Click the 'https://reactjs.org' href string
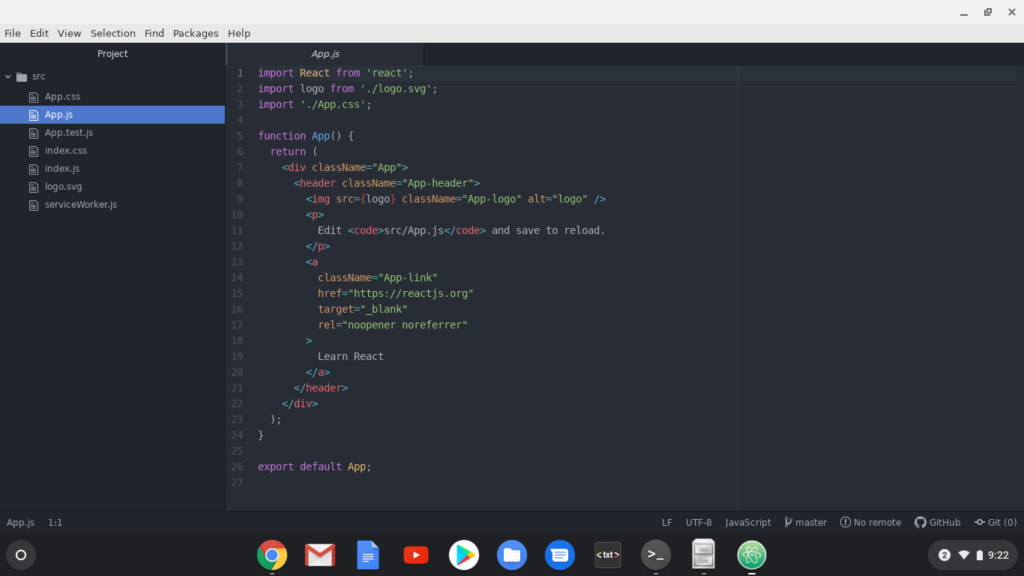The height and width of the screenshot is (576, 1024). tap(411, 294)
